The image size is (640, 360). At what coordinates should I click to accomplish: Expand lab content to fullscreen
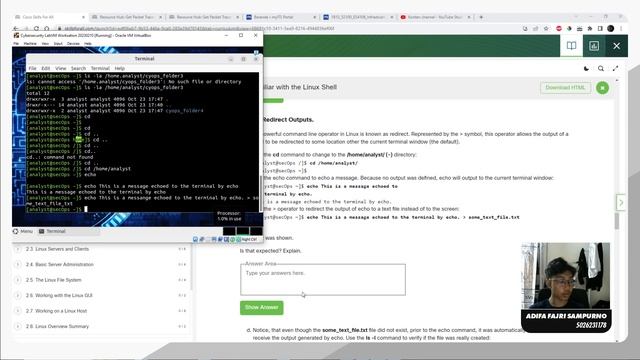click(x=616, y=69)
